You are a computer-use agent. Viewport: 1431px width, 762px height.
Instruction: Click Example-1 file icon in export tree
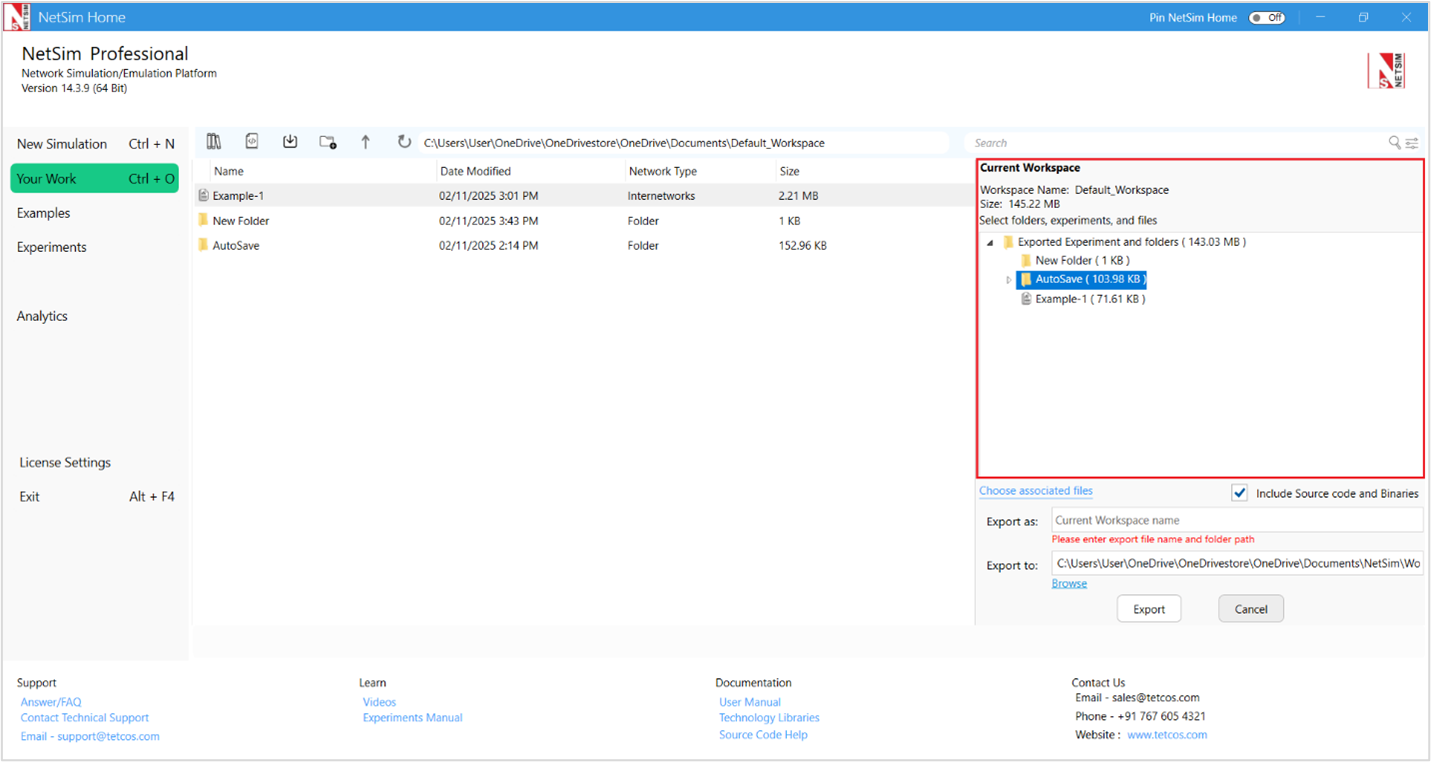pyautogui.click(x=1026, y=299)
